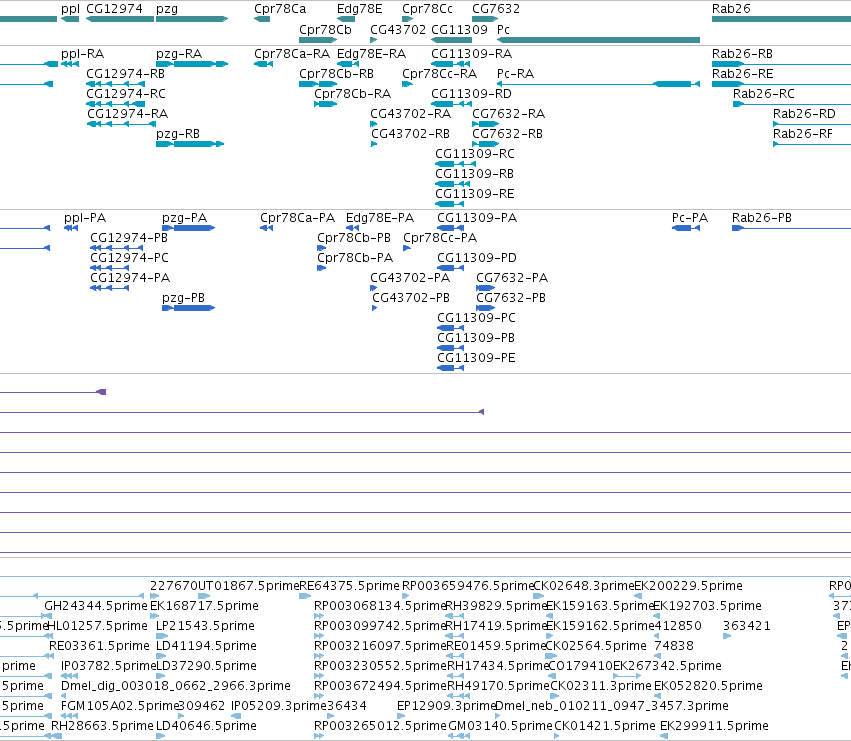Image resolution: width=851 pixels, height=741 pixels.
Task: Select EST RH39829.5prime
Action: (496, 606)
